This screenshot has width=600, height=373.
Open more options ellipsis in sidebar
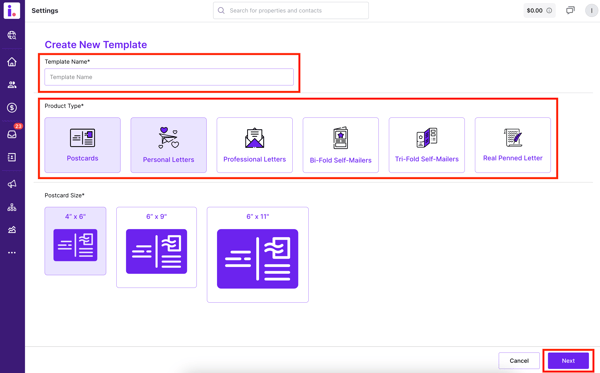[x=12, y=252]
